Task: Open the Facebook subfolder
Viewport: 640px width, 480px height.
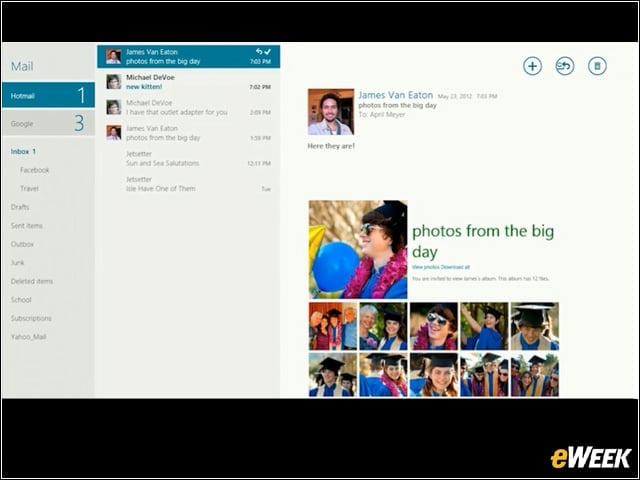Action: point(35,170)
